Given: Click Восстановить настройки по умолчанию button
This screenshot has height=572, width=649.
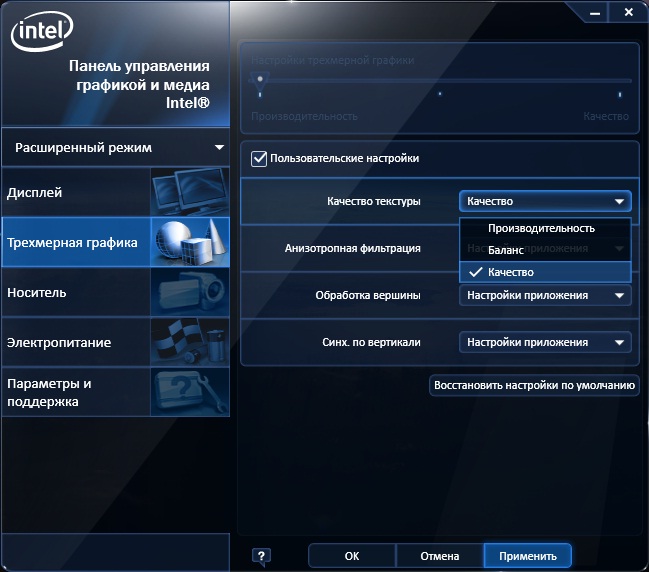Looking at the screenshot, I should point(534,385).
